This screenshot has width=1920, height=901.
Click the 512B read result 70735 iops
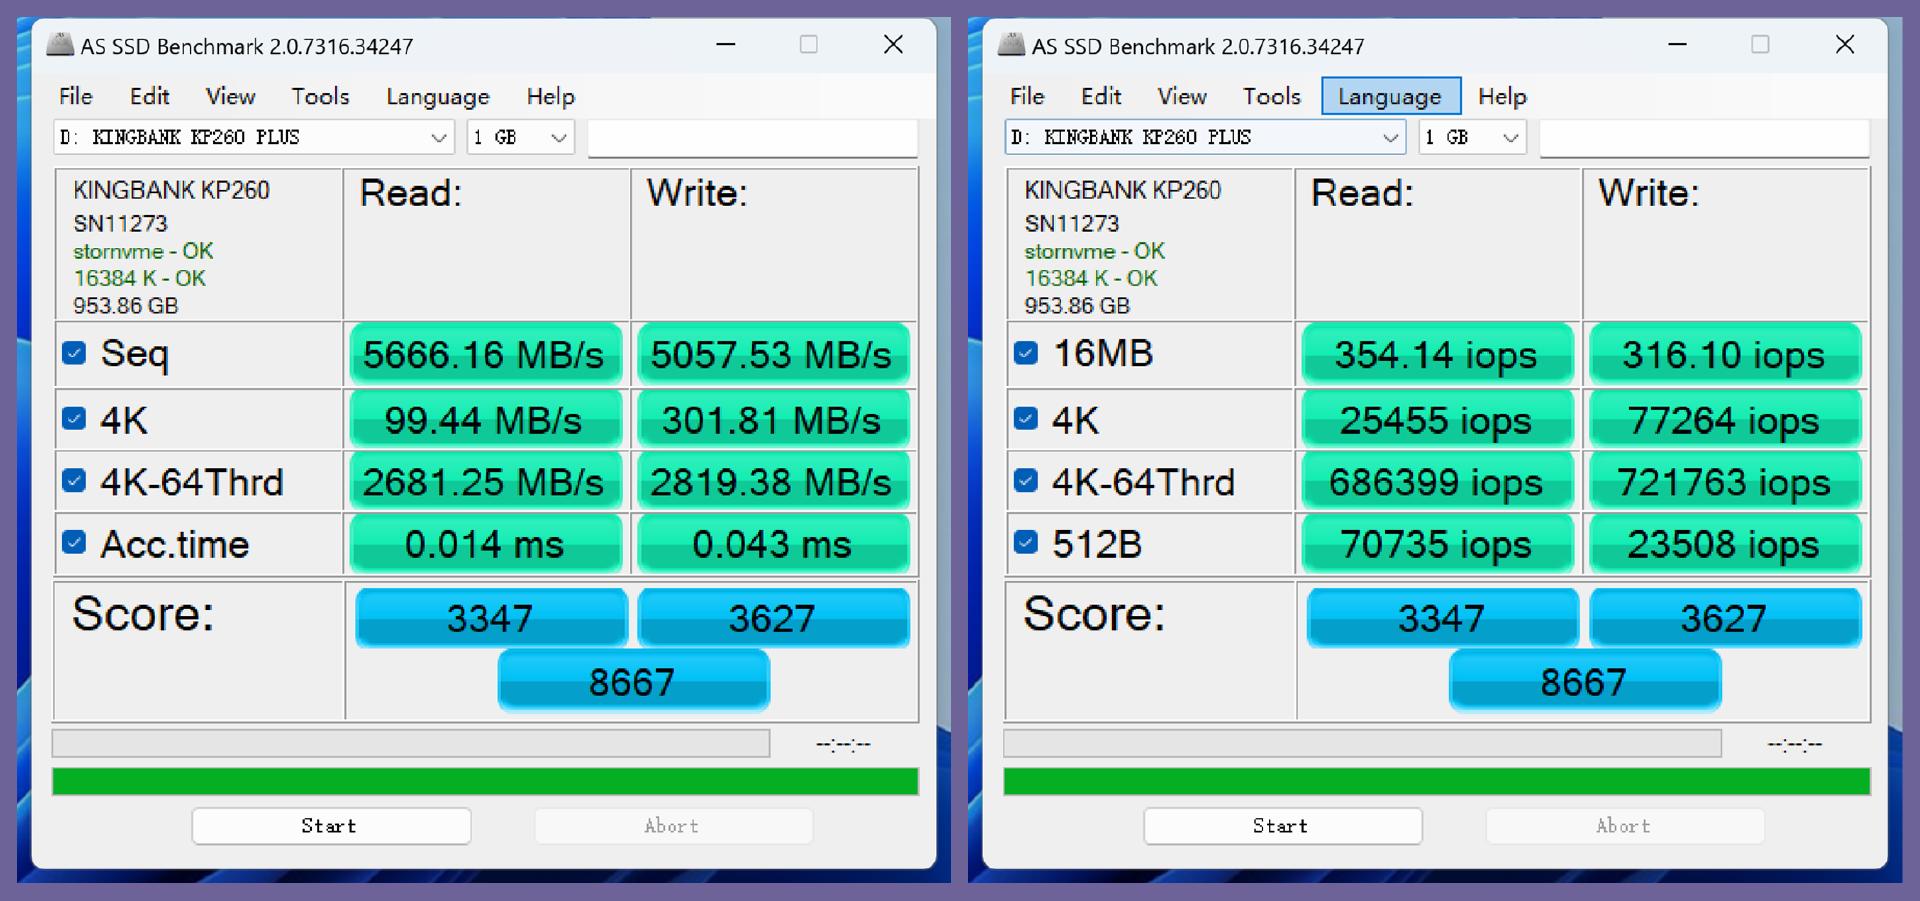pos(1437,543)
